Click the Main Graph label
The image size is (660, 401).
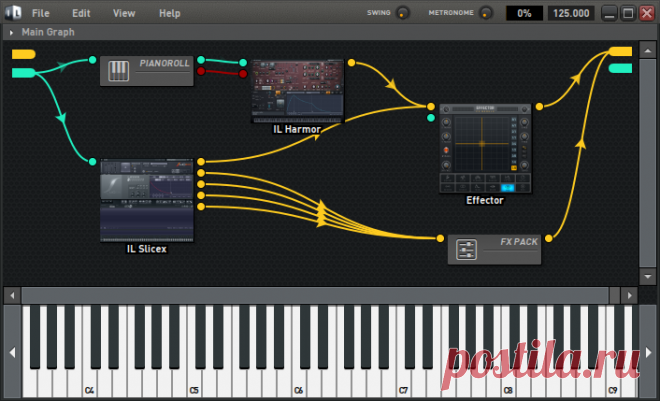click(48, 32)
